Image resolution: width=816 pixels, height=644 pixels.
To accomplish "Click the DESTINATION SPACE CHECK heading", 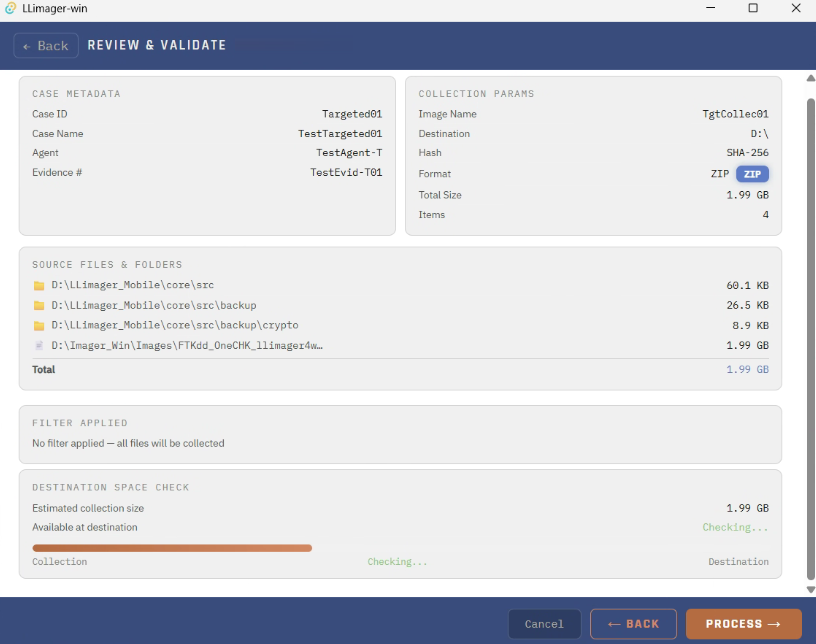I will pyautogui.click(x=110, y=487).
